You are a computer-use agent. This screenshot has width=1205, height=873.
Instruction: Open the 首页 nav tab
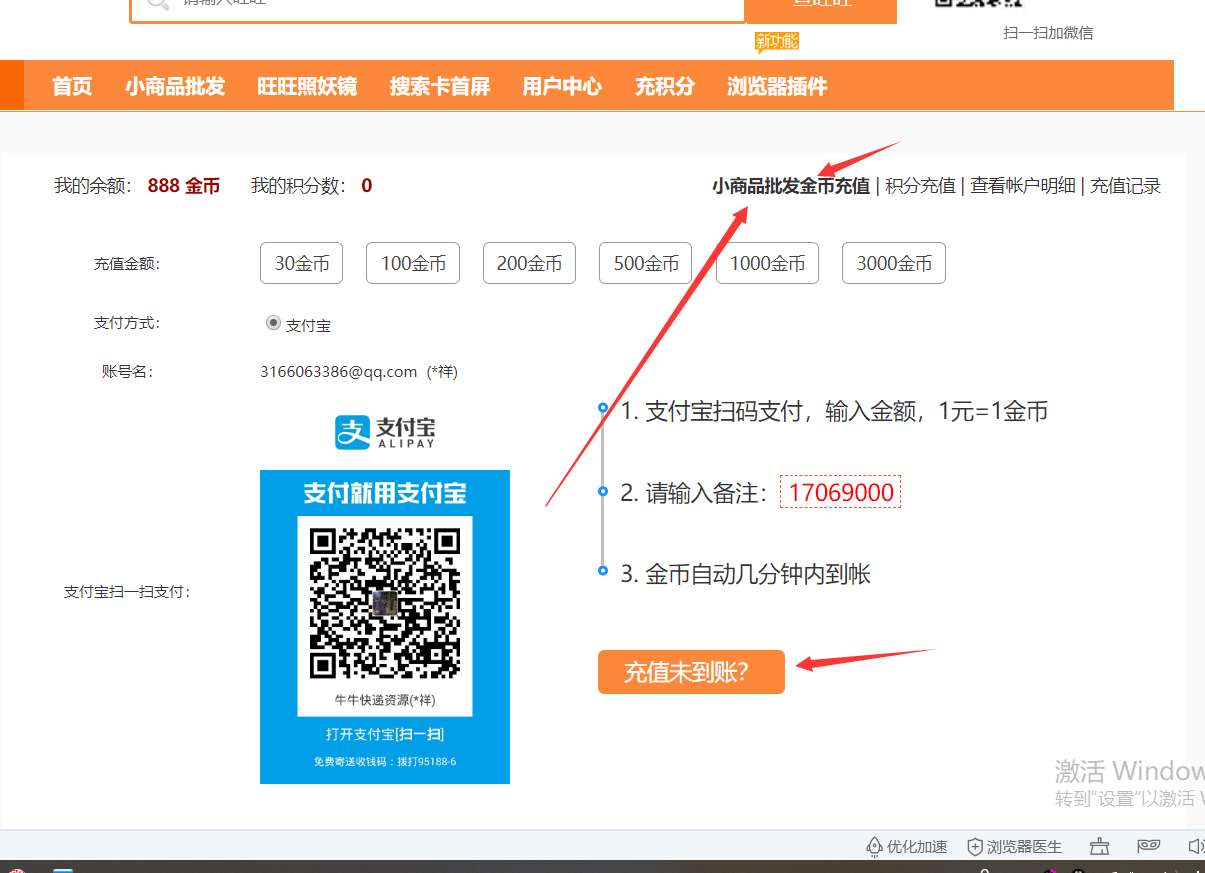(x=72, y=86)
